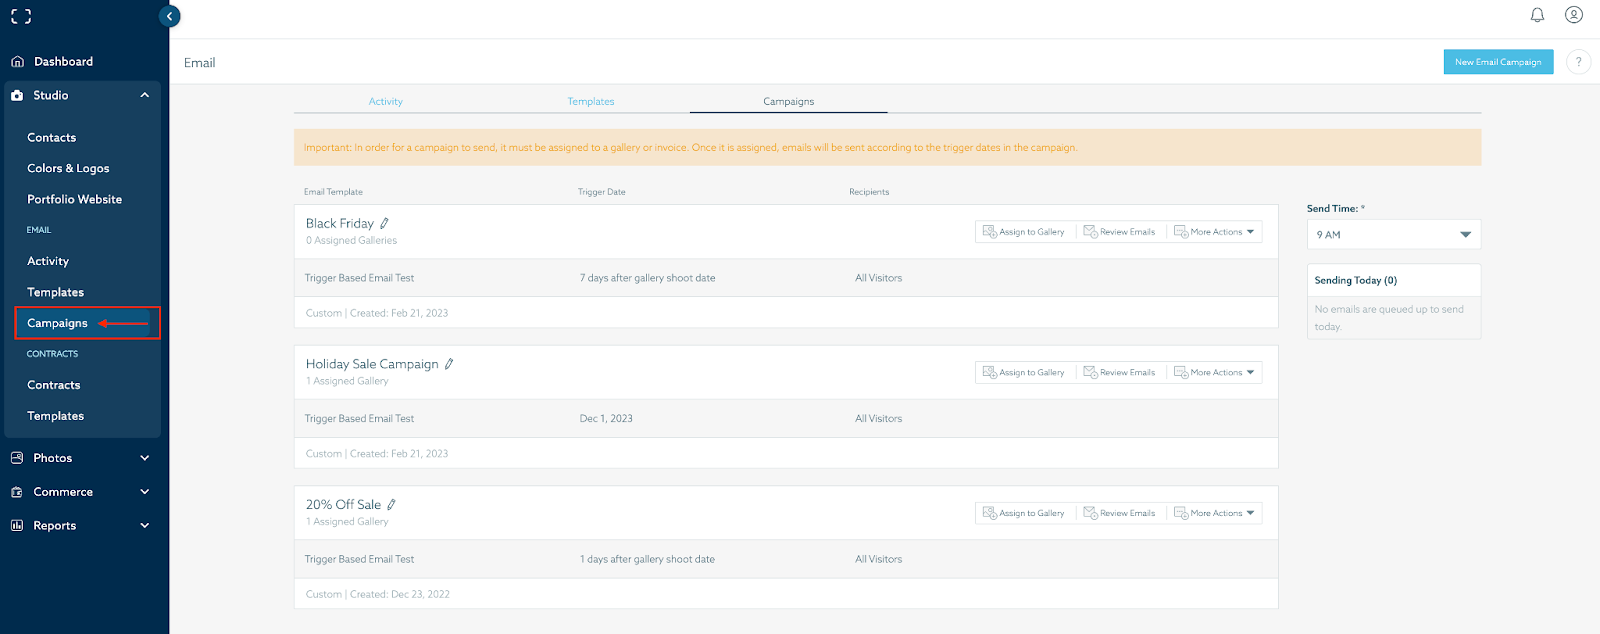
Task: Click the fullscreen brackets logo icon
Action: tap(21, 16)
